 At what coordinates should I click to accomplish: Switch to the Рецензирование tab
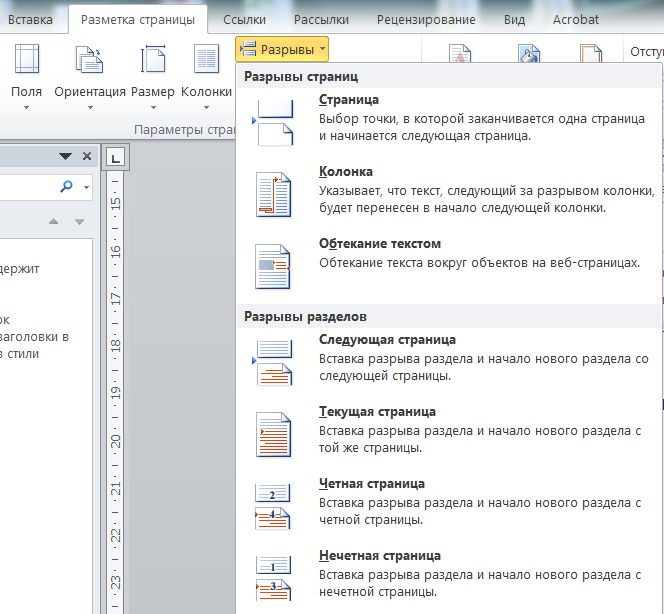click(x=426, y=19)
